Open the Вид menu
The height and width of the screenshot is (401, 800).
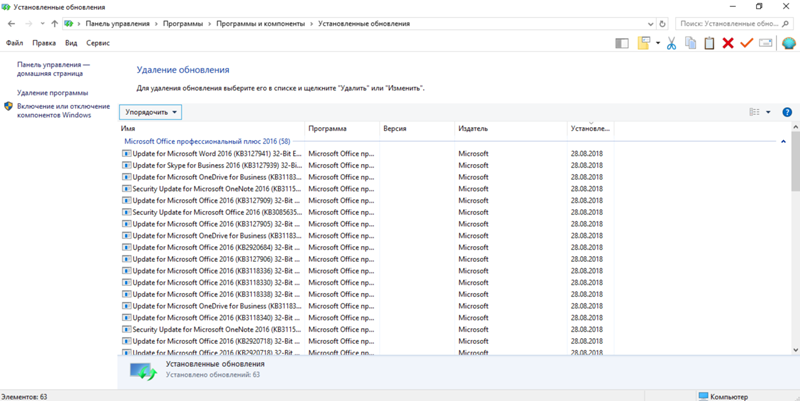click(x=71, y=43)
